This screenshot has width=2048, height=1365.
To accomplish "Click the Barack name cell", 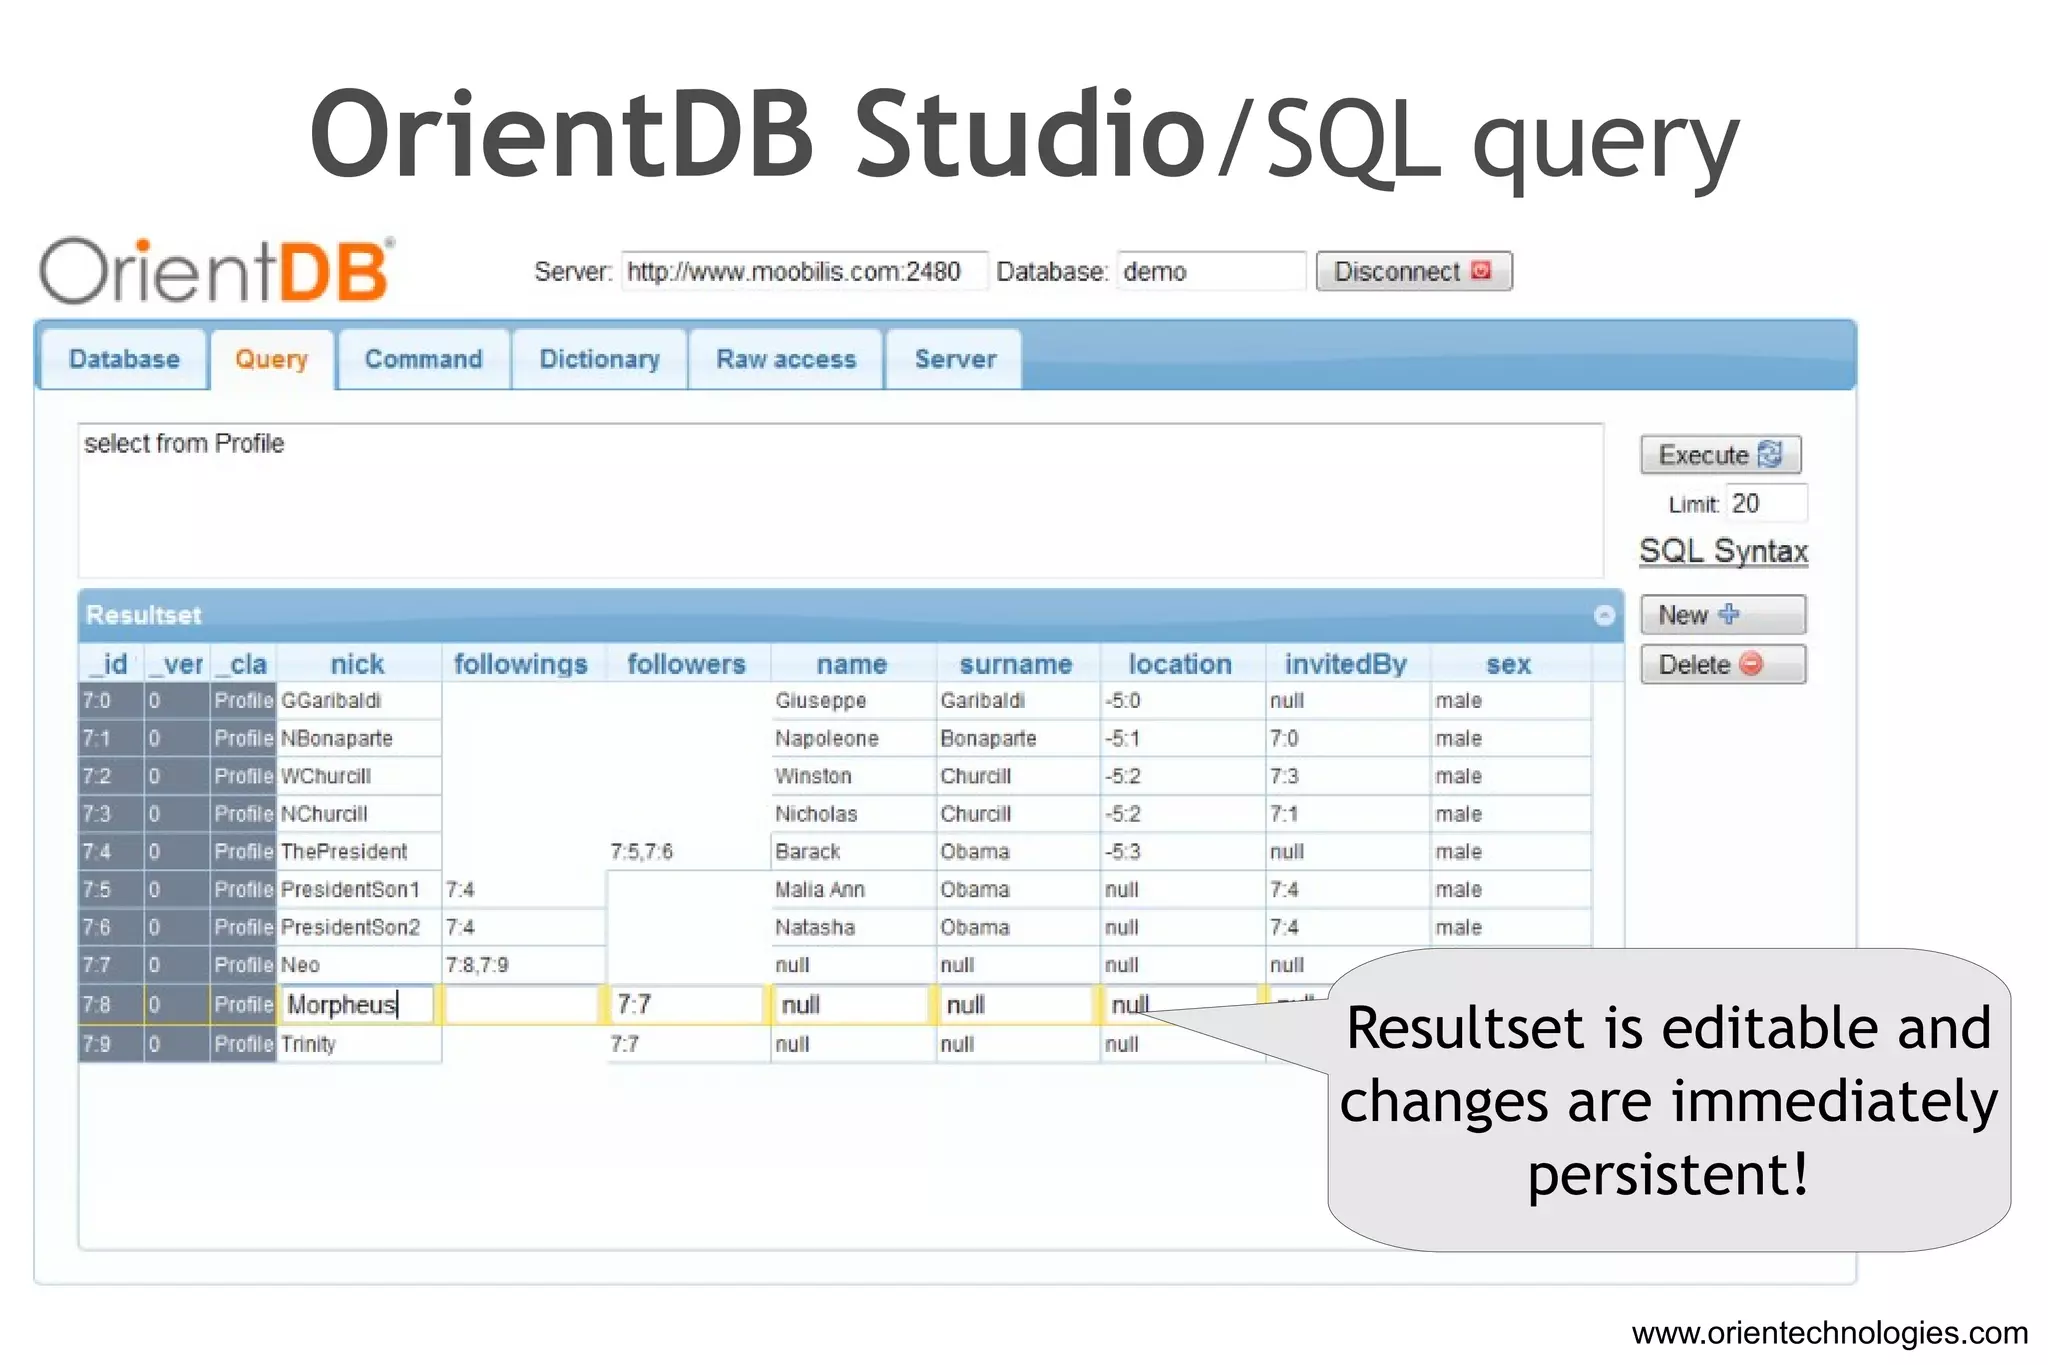I will (852, 852).
